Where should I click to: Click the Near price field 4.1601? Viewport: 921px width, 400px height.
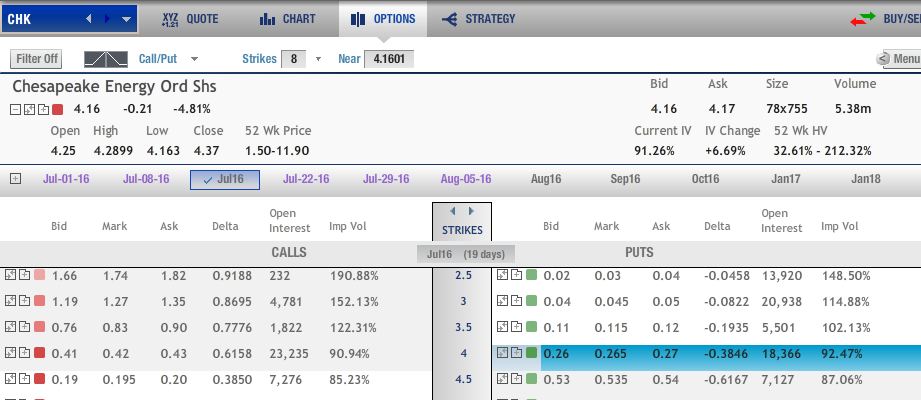click(x=389, y=59)
